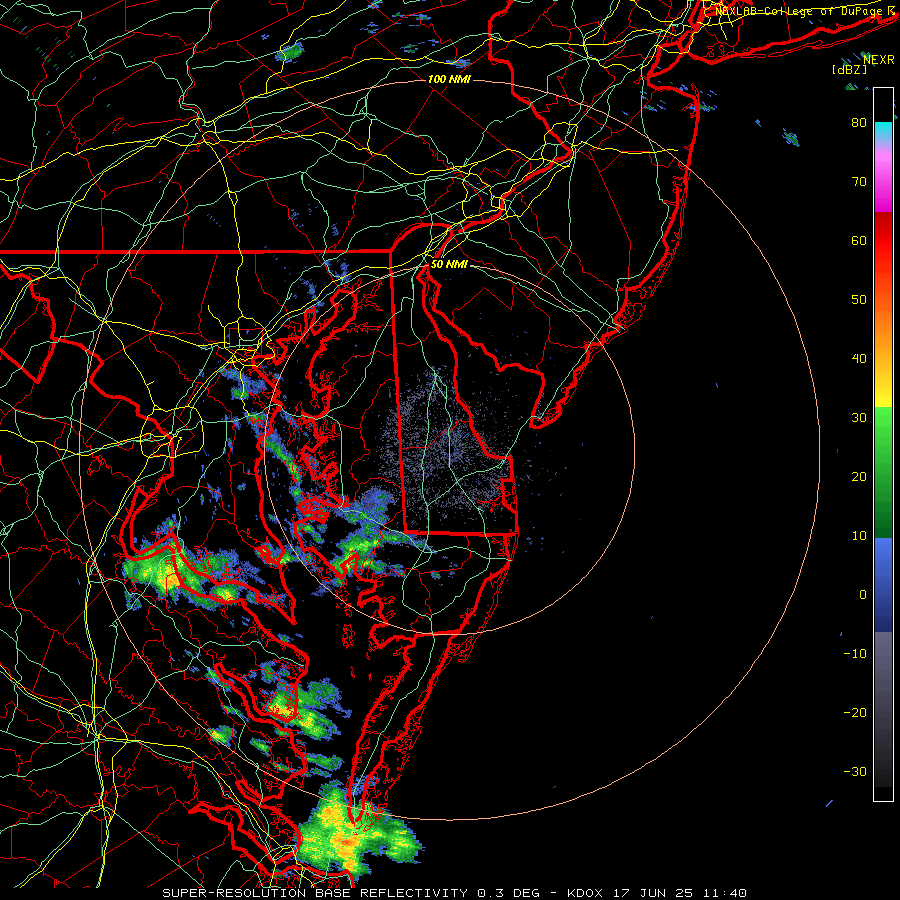Click the "100 NMI" range ring label
Viewport: 900px width, 900px height.
[449, 79]
